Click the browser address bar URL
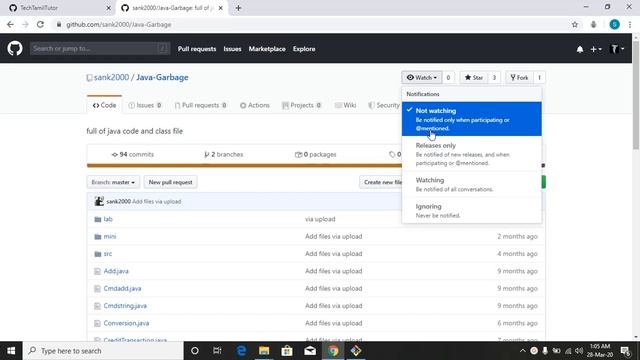640x360 pixels. pyautogui.click(x=118, y=24)
